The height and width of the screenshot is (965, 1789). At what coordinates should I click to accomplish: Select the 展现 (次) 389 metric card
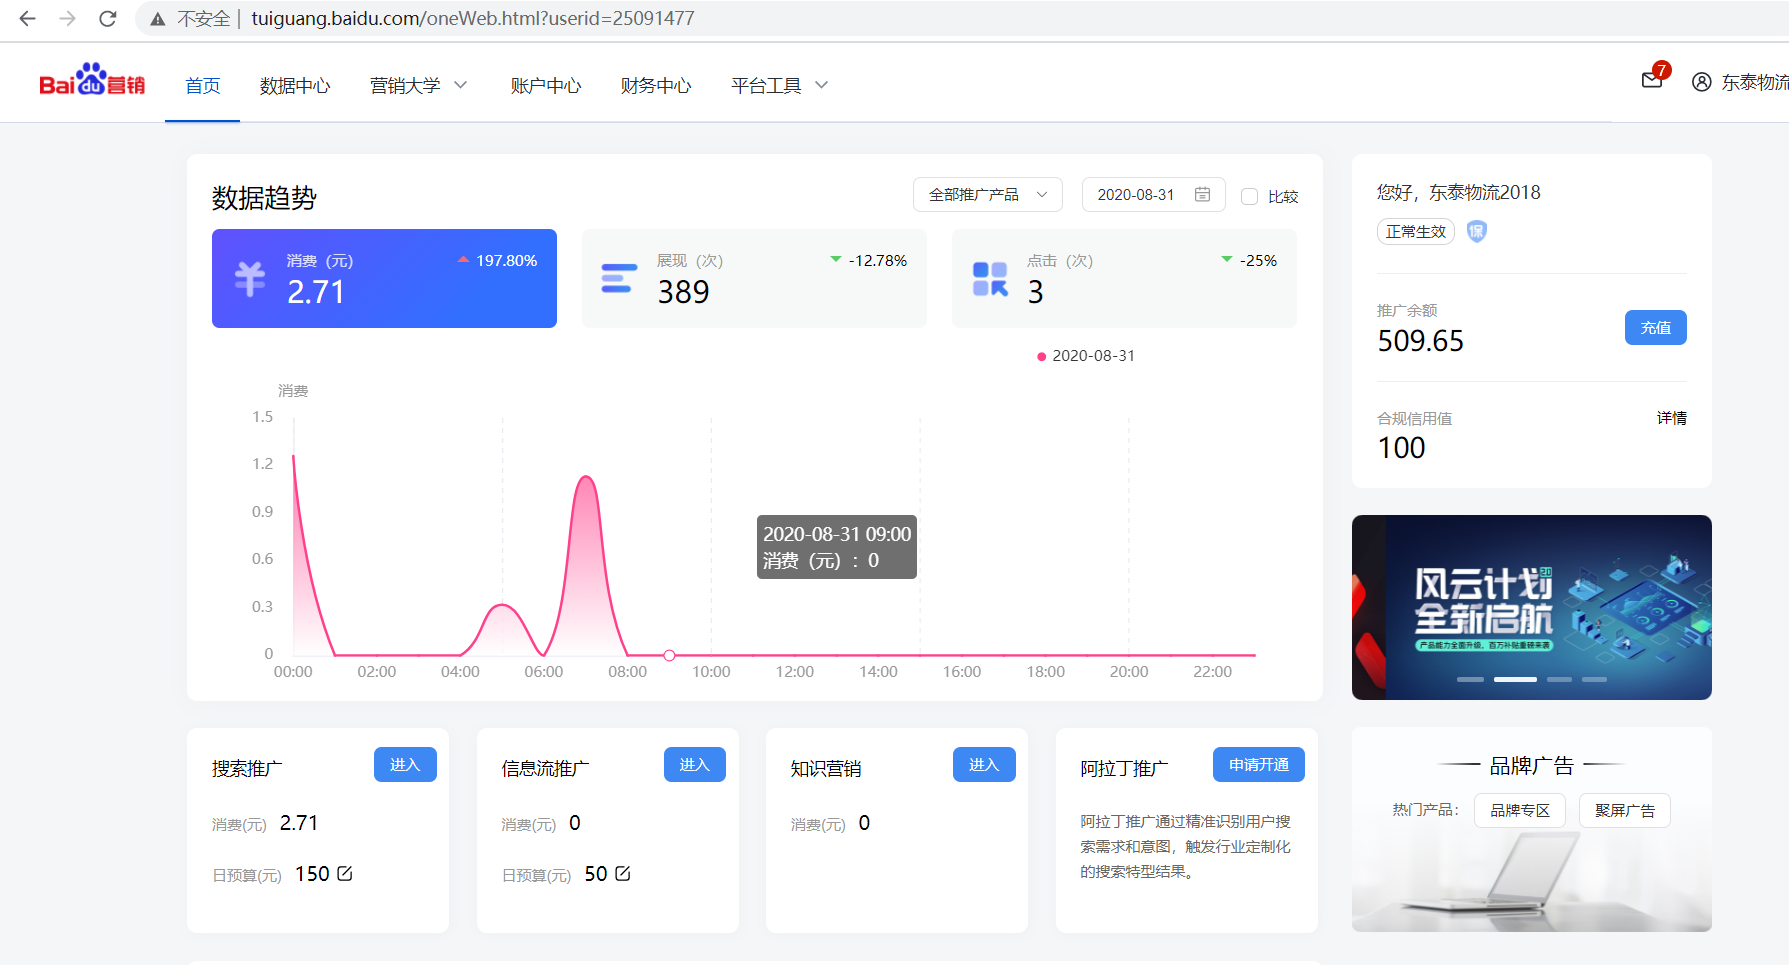[754, 278]
